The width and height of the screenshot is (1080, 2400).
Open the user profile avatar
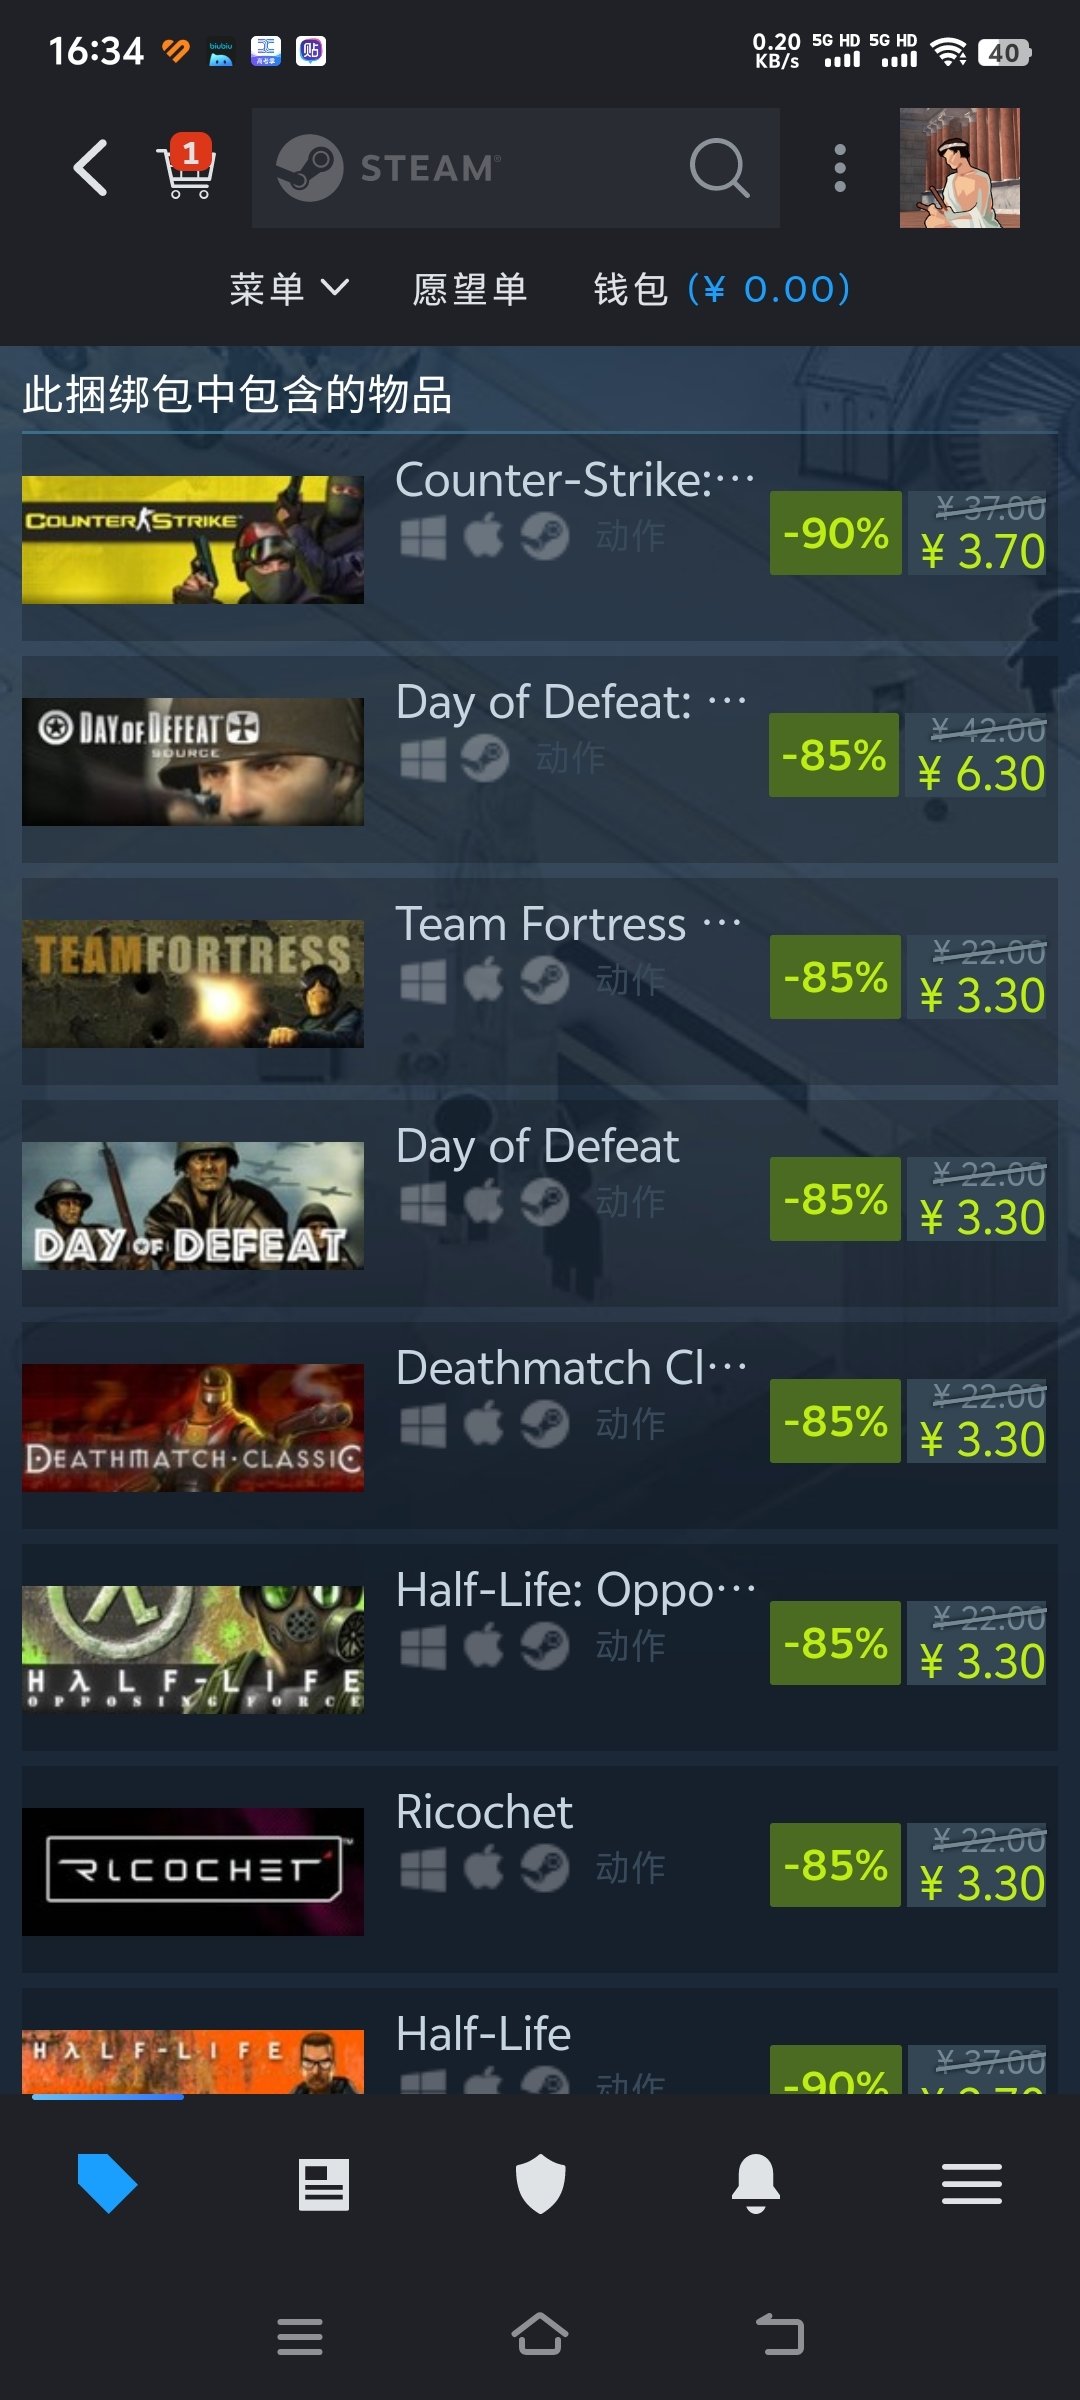click(960, 167)
